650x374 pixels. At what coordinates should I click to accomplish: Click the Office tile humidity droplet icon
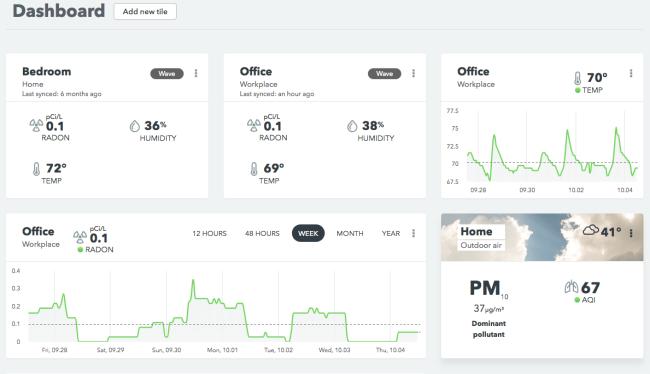pyautogui.click(x=352, y=126)
